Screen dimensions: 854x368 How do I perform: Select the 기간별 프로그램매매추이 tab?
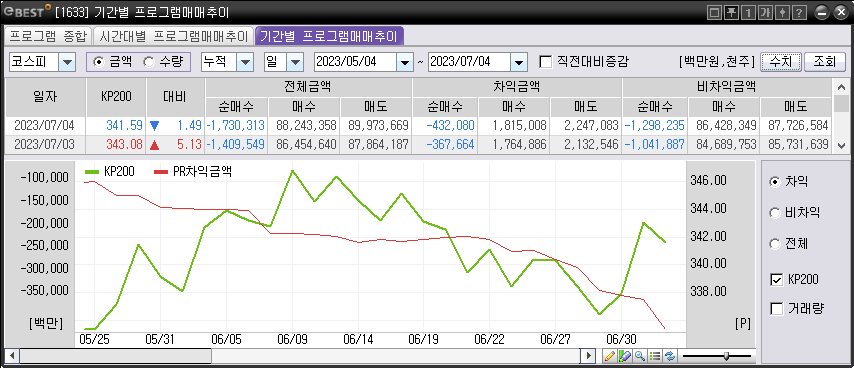pos(330,36)
